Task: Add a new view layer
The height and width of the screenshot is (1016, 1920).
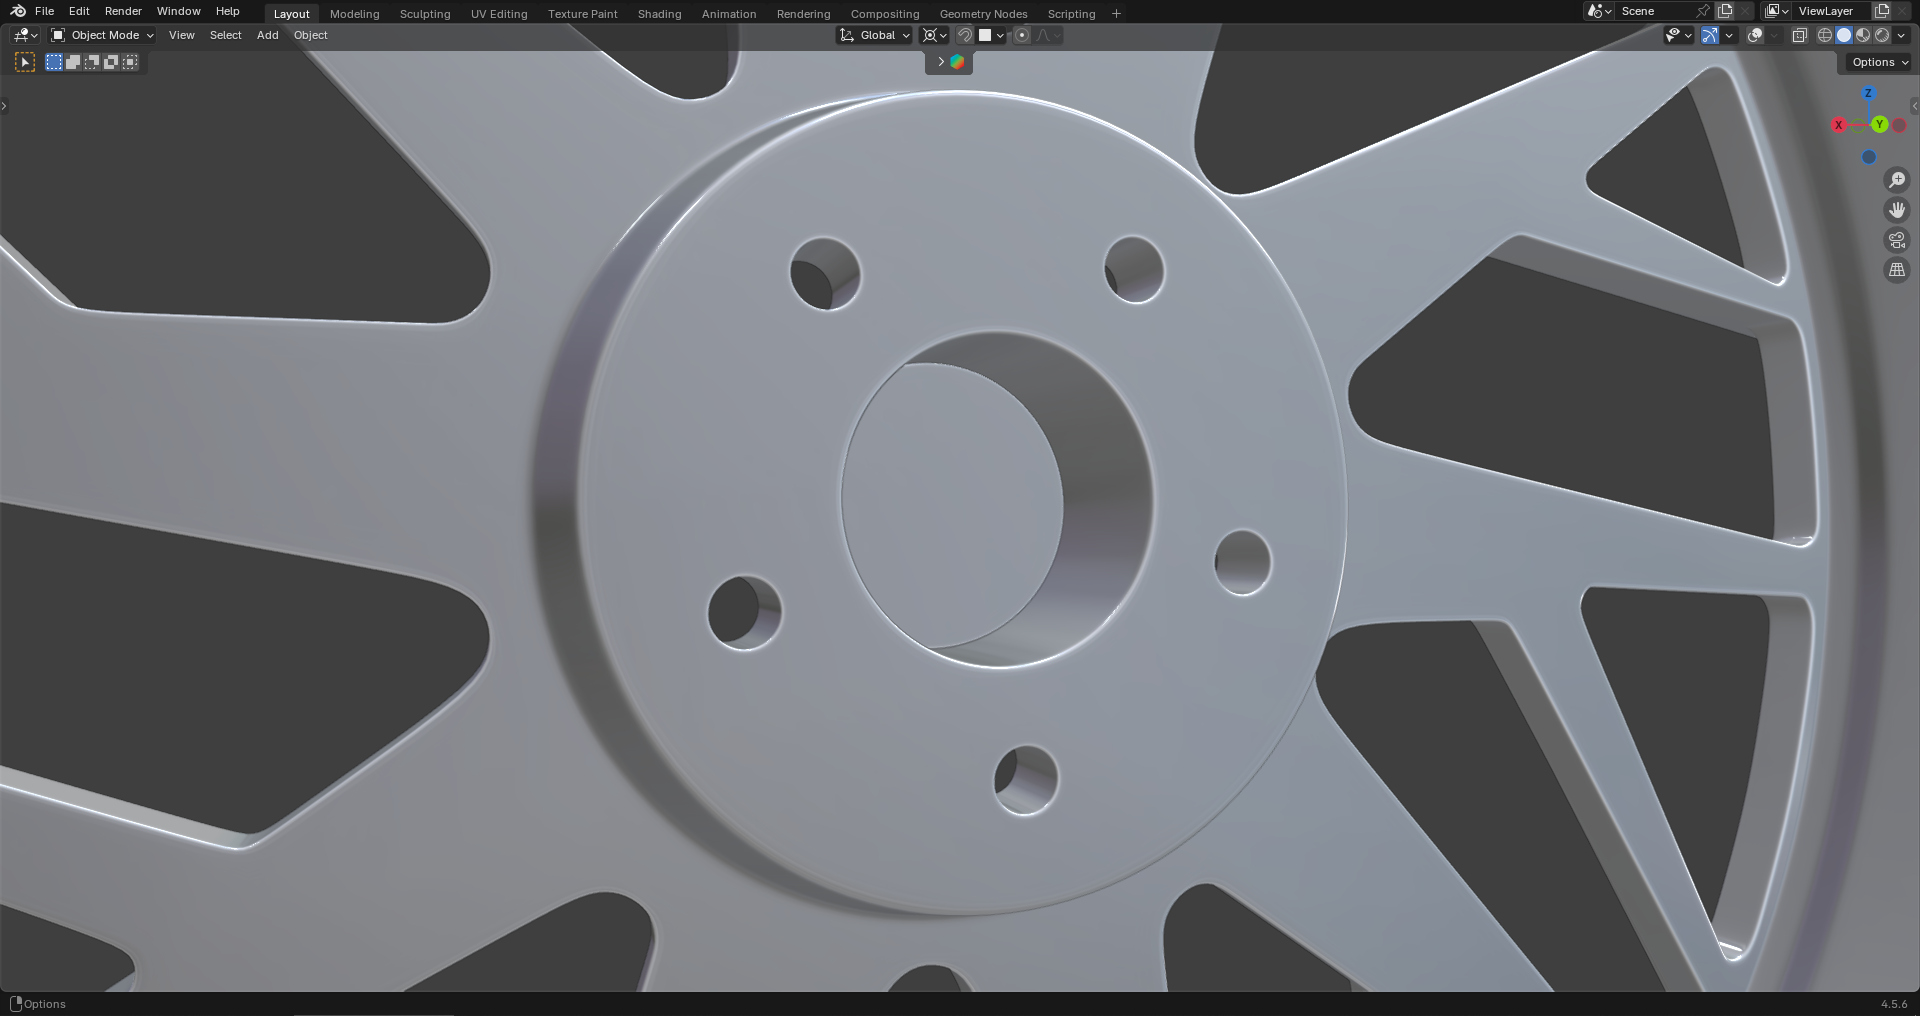Action: click(1881, 11)
